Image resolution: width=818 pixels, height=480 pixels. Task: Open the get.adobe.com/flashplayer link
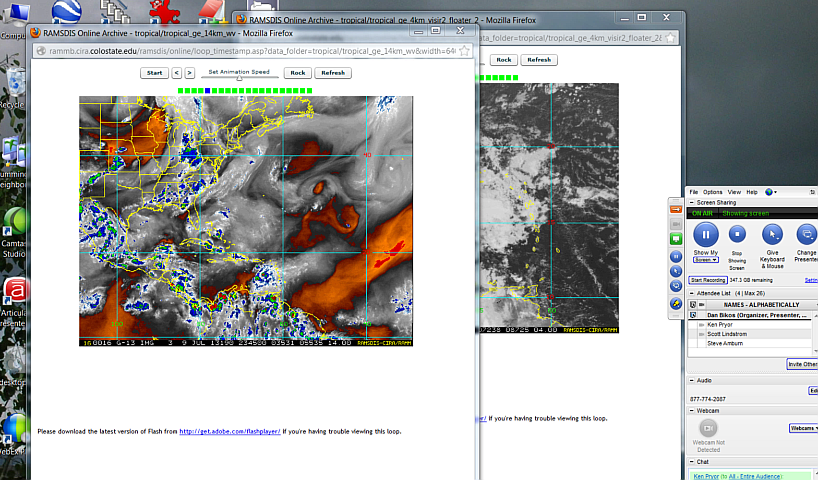tap(230, 432)
